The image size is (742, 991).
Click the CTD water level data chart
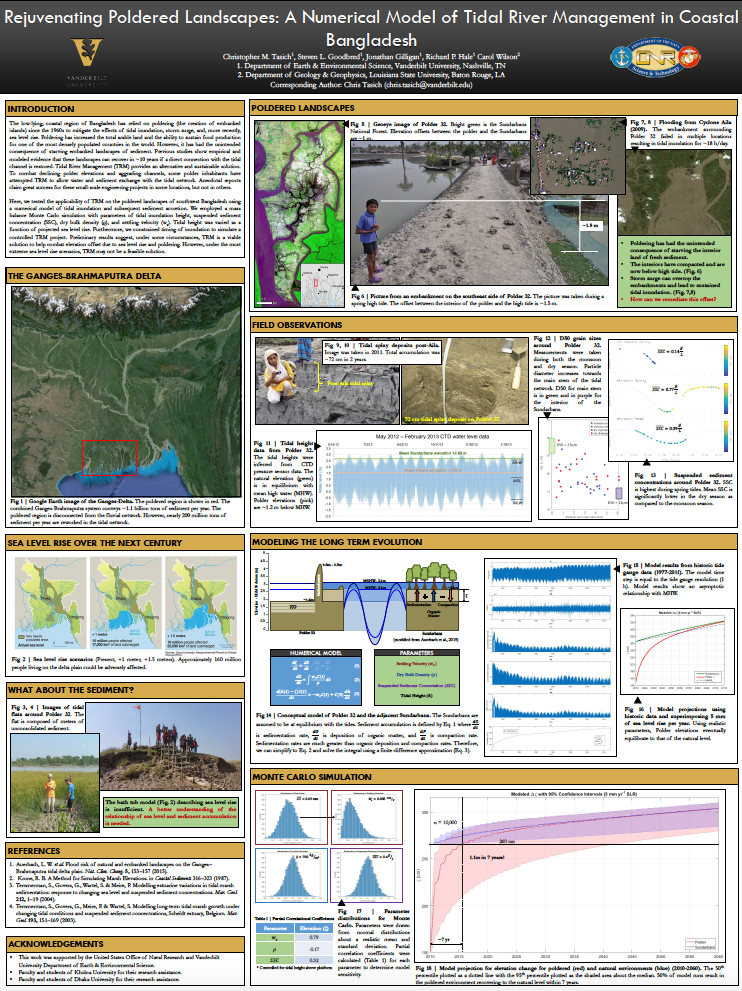pos(423,476)
